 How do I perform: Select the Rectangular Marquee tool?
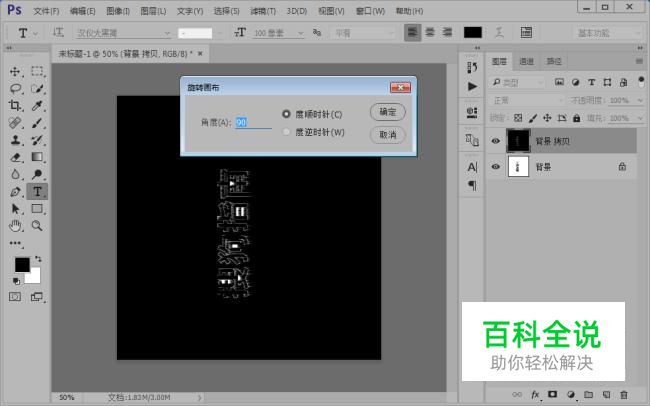pyautogui.click(x=37, y=71)
